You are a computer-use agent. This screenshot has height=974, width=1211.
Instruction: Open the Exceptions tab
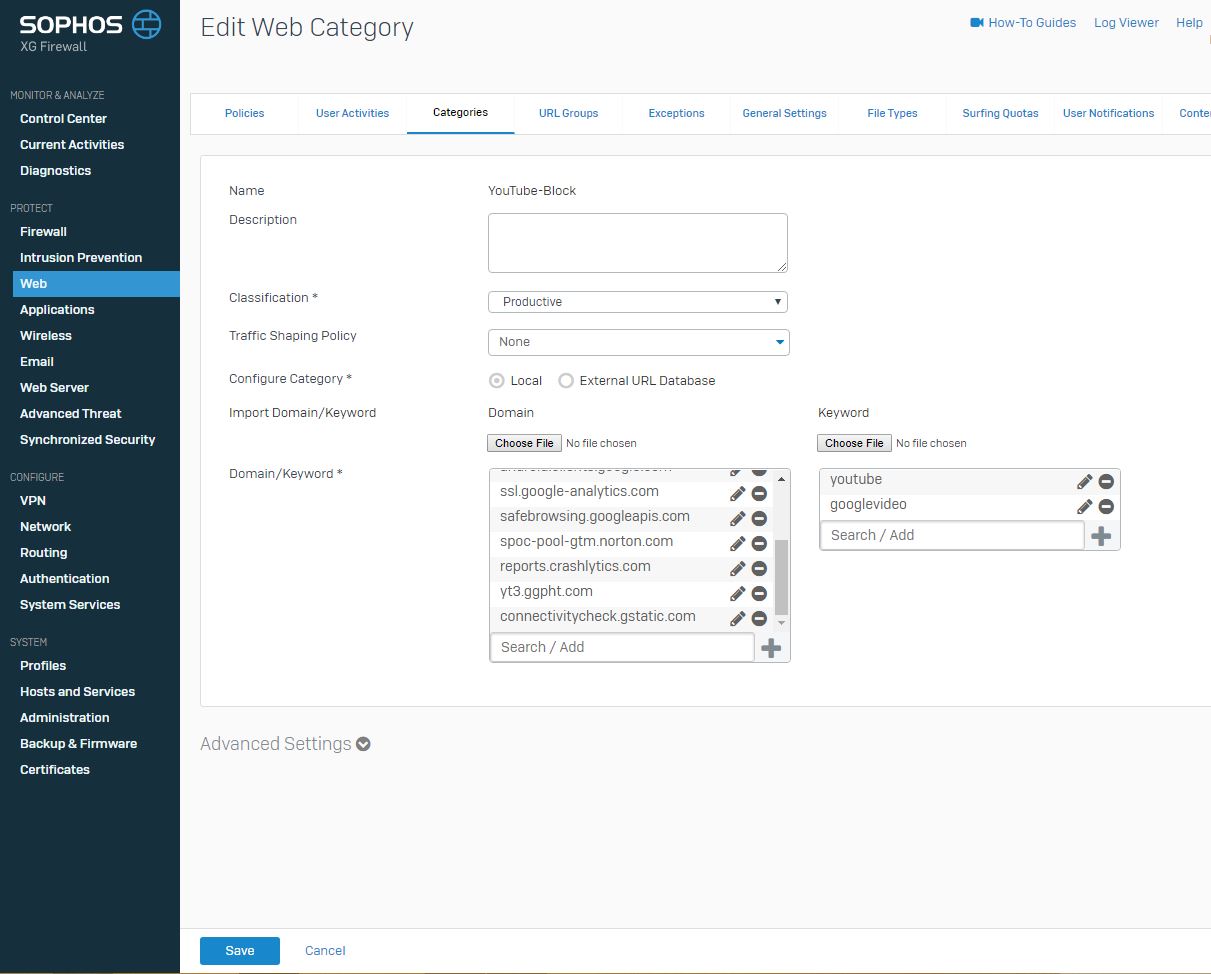[x=676, y=113]
